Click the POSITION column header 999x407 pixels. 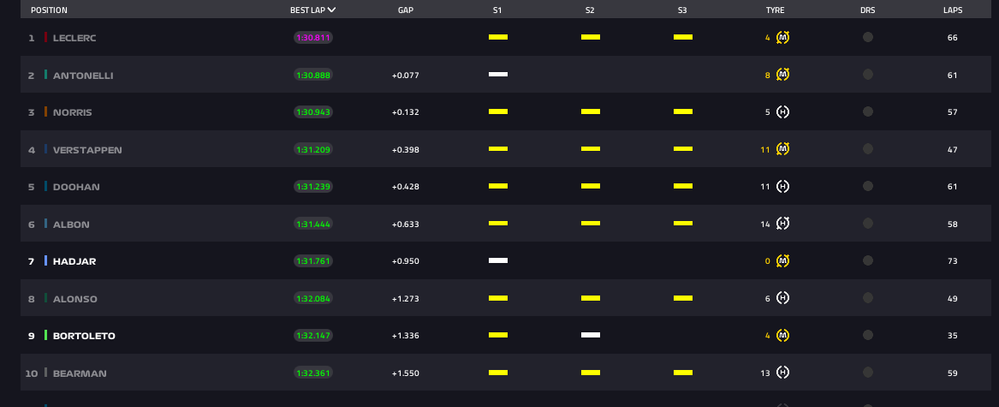(x=49, y=10)
